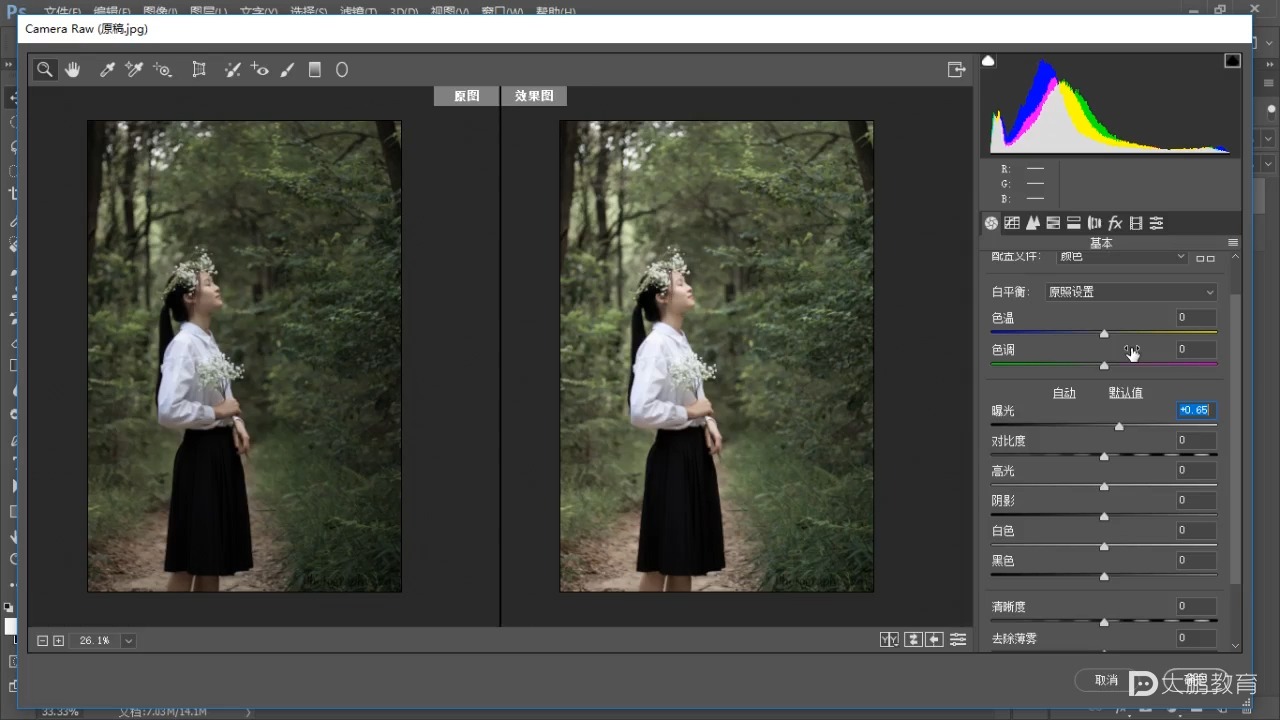Switch to the 效果图 view tab
This screenshot has width=1280, height=720.
click(x=534, y=96)
